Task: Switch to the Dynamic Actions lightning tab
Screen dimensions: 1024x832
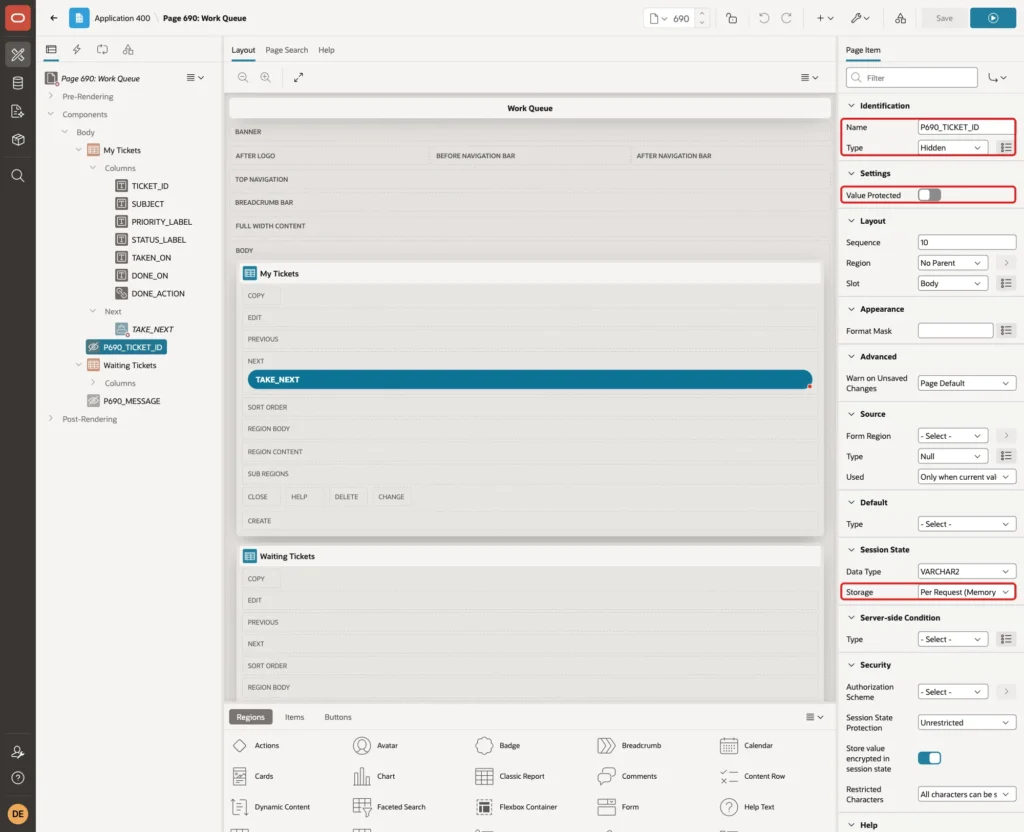Action: 76,50
